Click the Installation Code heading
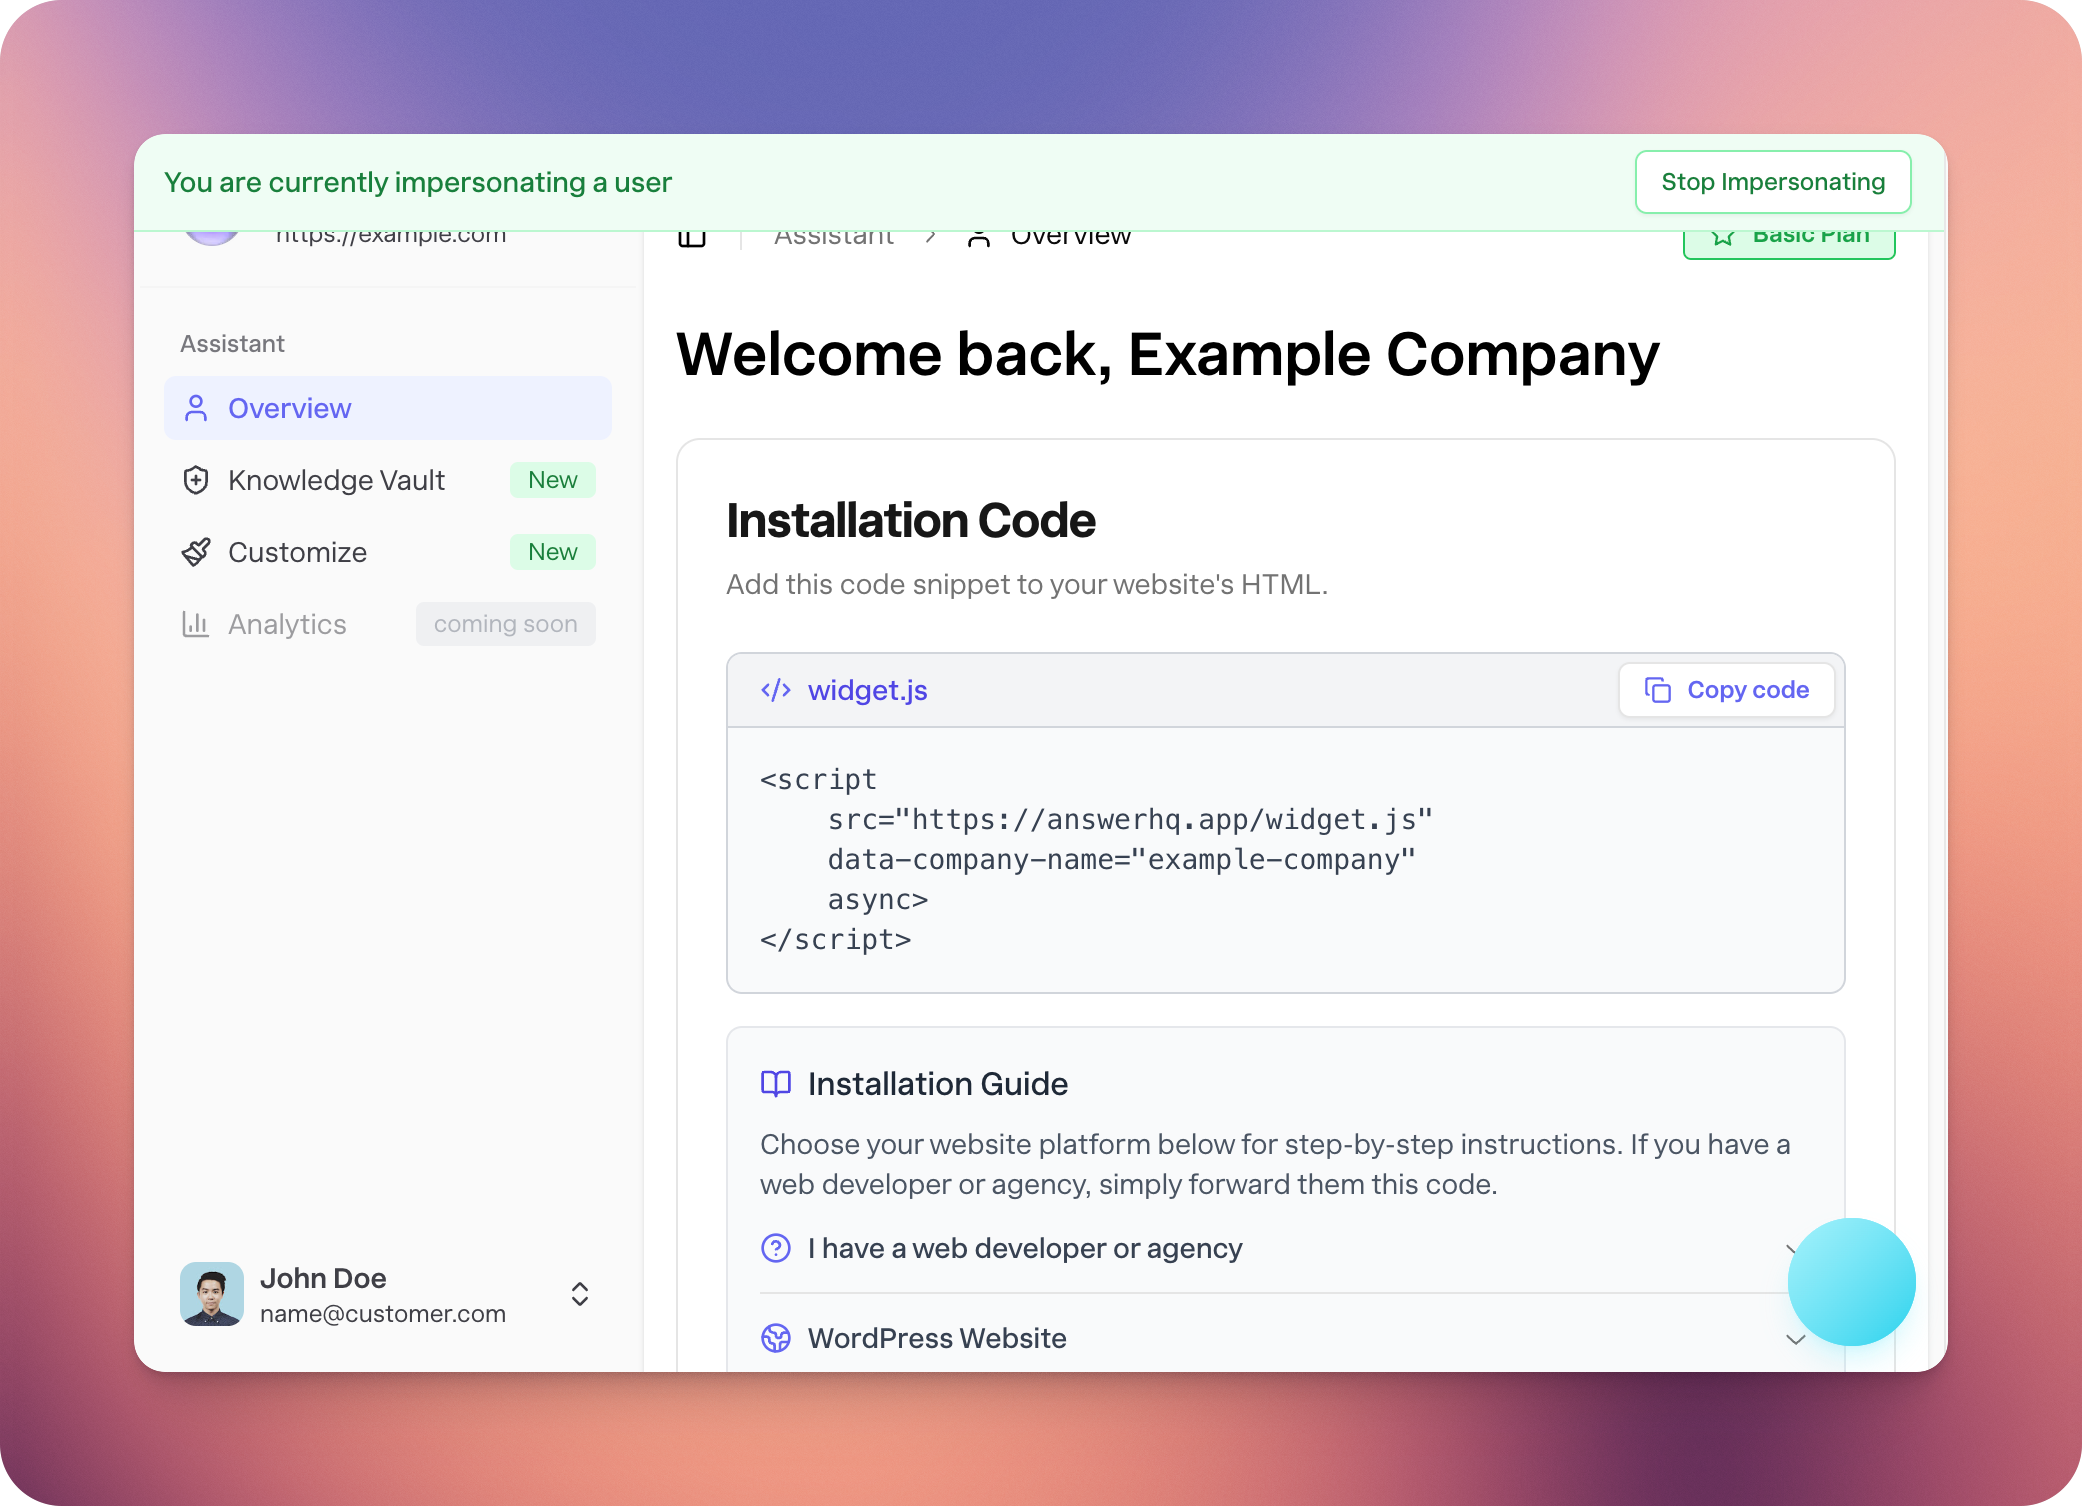 click(911, 520)
